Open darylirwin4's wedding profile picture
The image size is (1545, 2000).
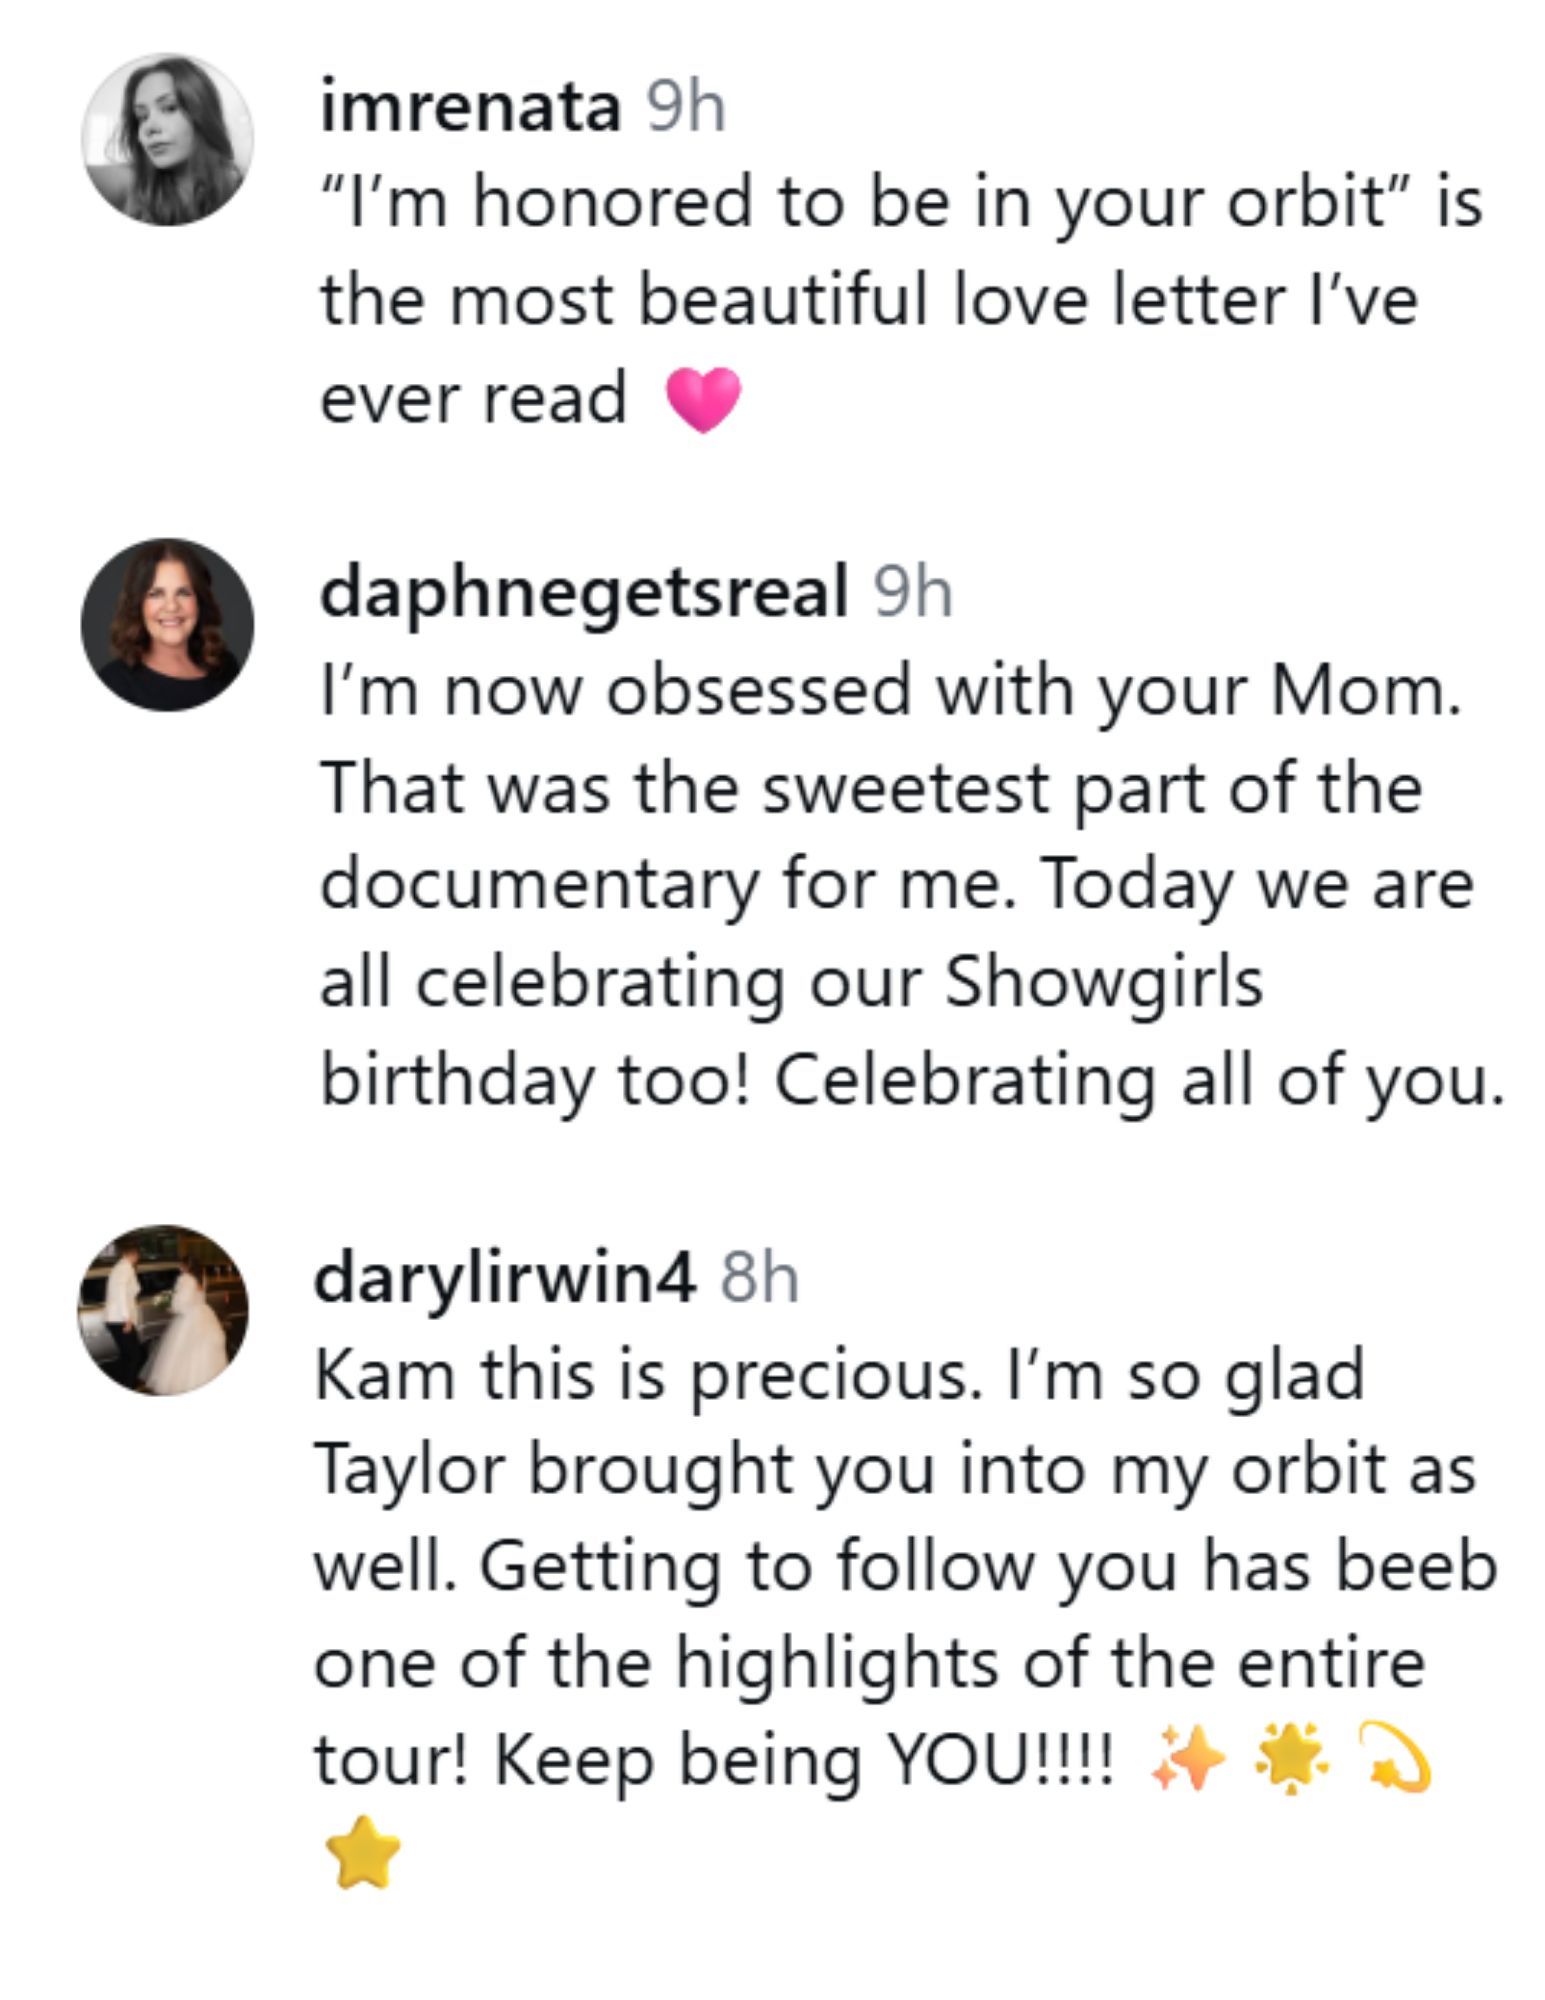(x=163, y=1310)
